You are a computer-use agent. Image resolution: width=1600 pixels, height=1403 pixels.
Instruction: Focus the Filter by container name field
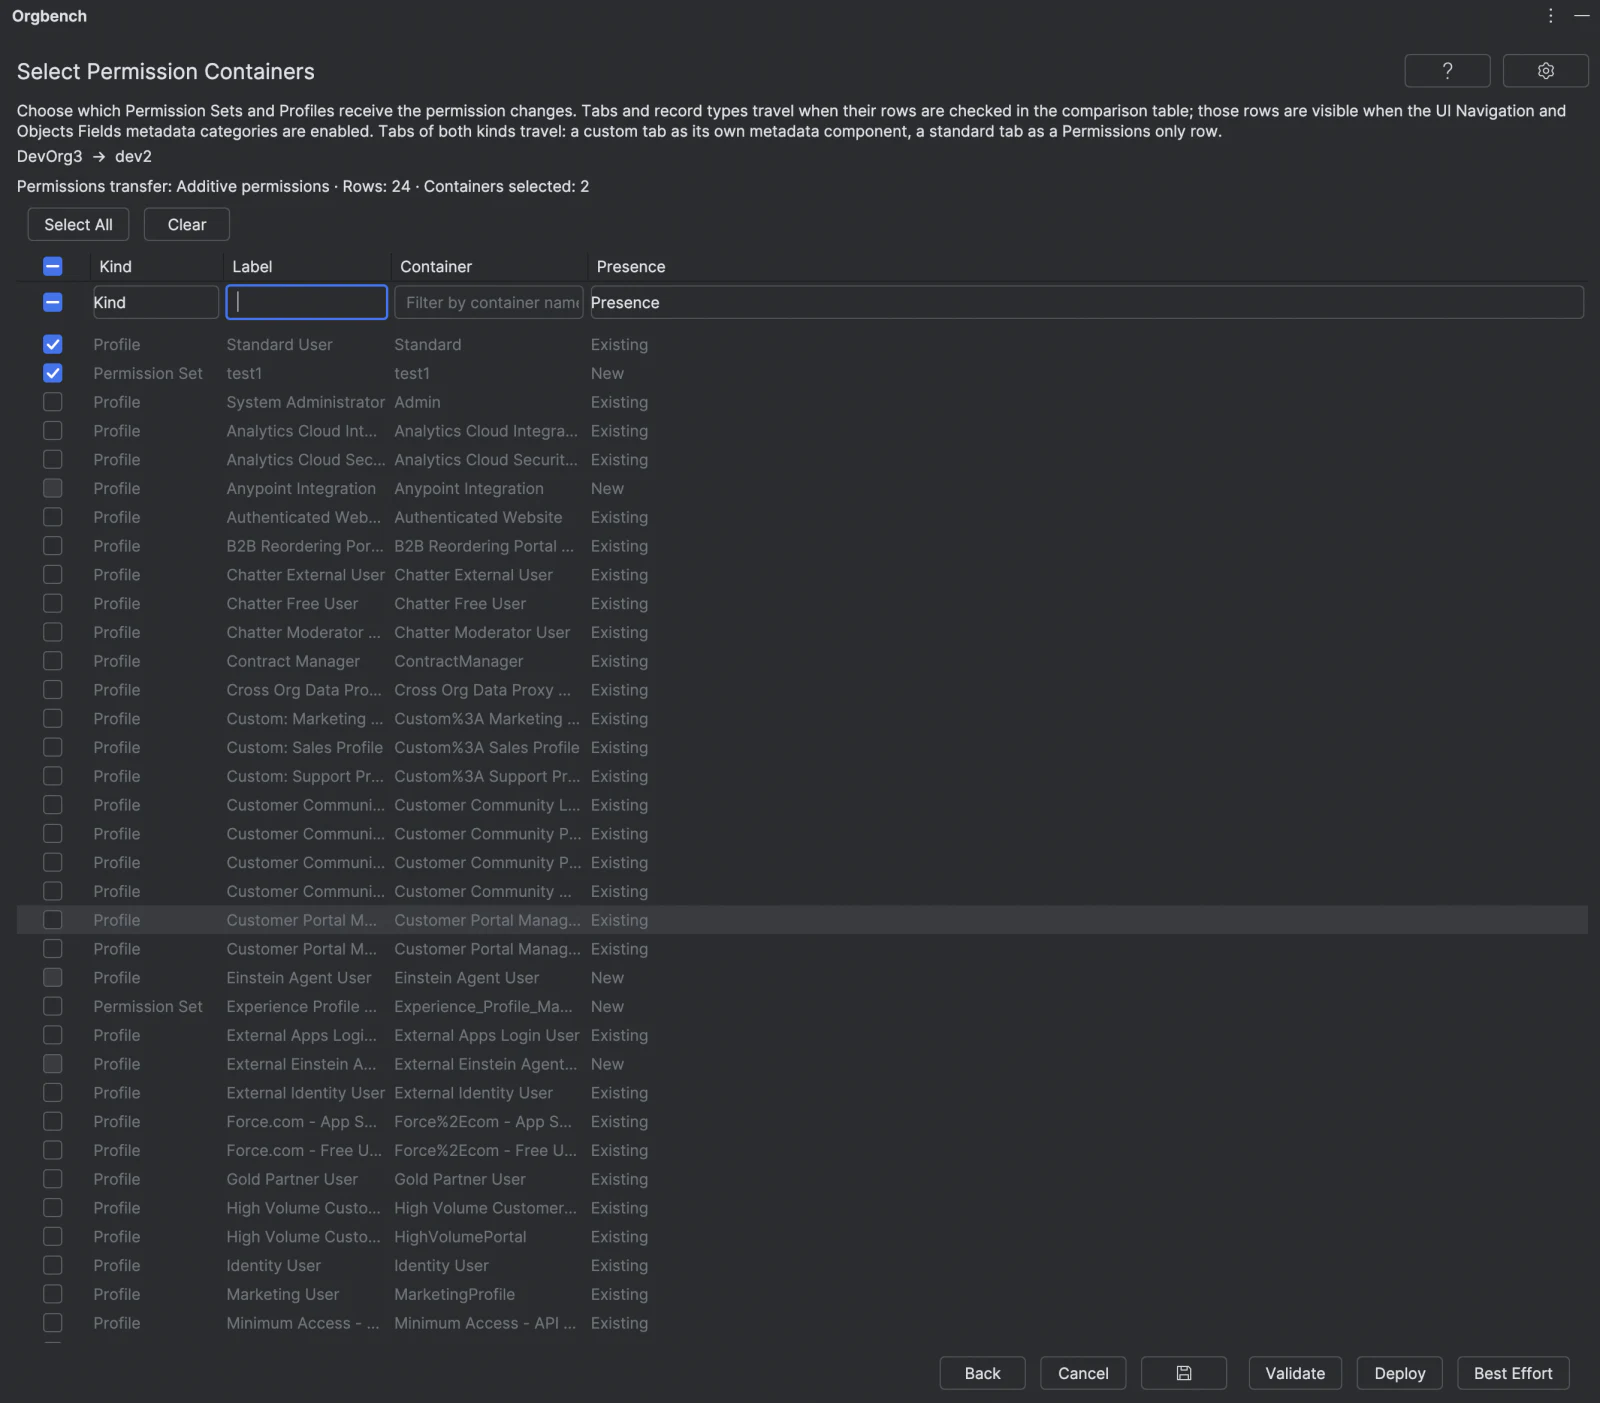(488, 302)
